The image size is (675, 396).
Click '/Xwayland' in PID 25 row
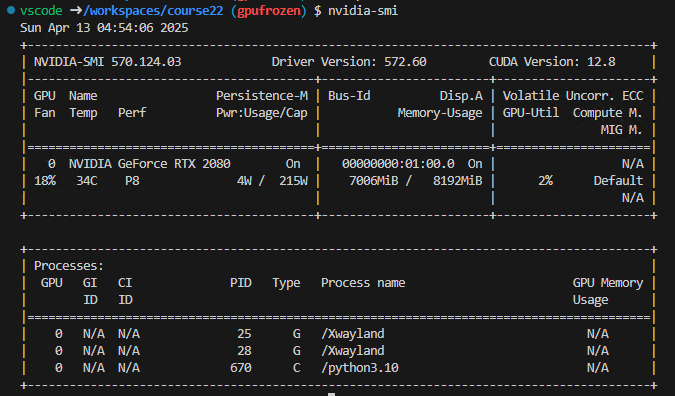[353, 334]
